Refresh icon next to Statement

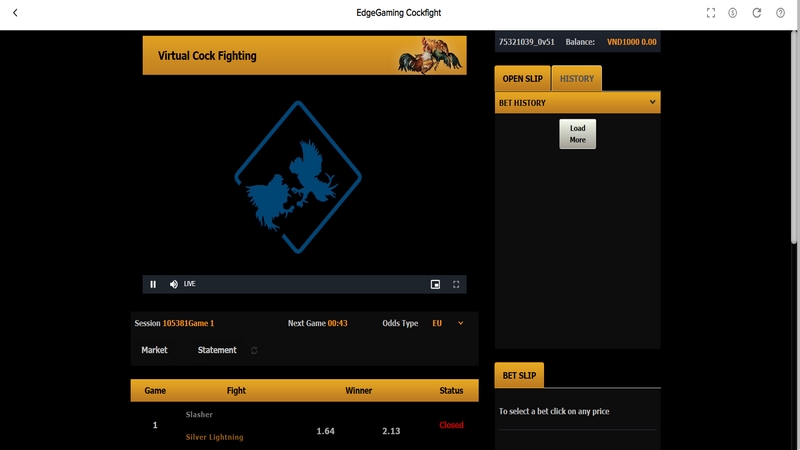(254, 351)
